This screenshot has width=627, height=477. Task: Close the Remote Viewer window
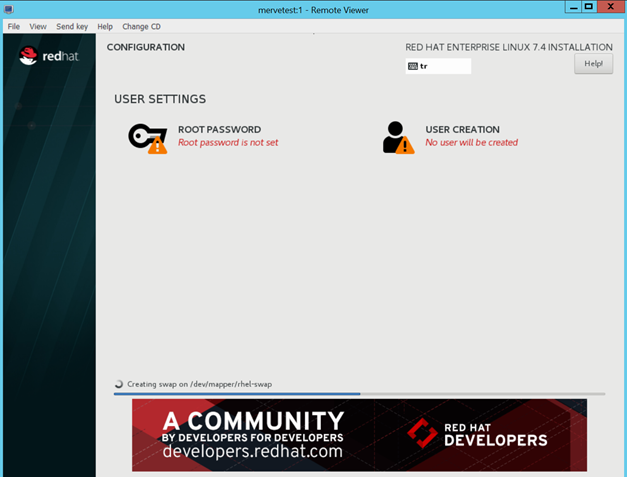coord(611,7)
